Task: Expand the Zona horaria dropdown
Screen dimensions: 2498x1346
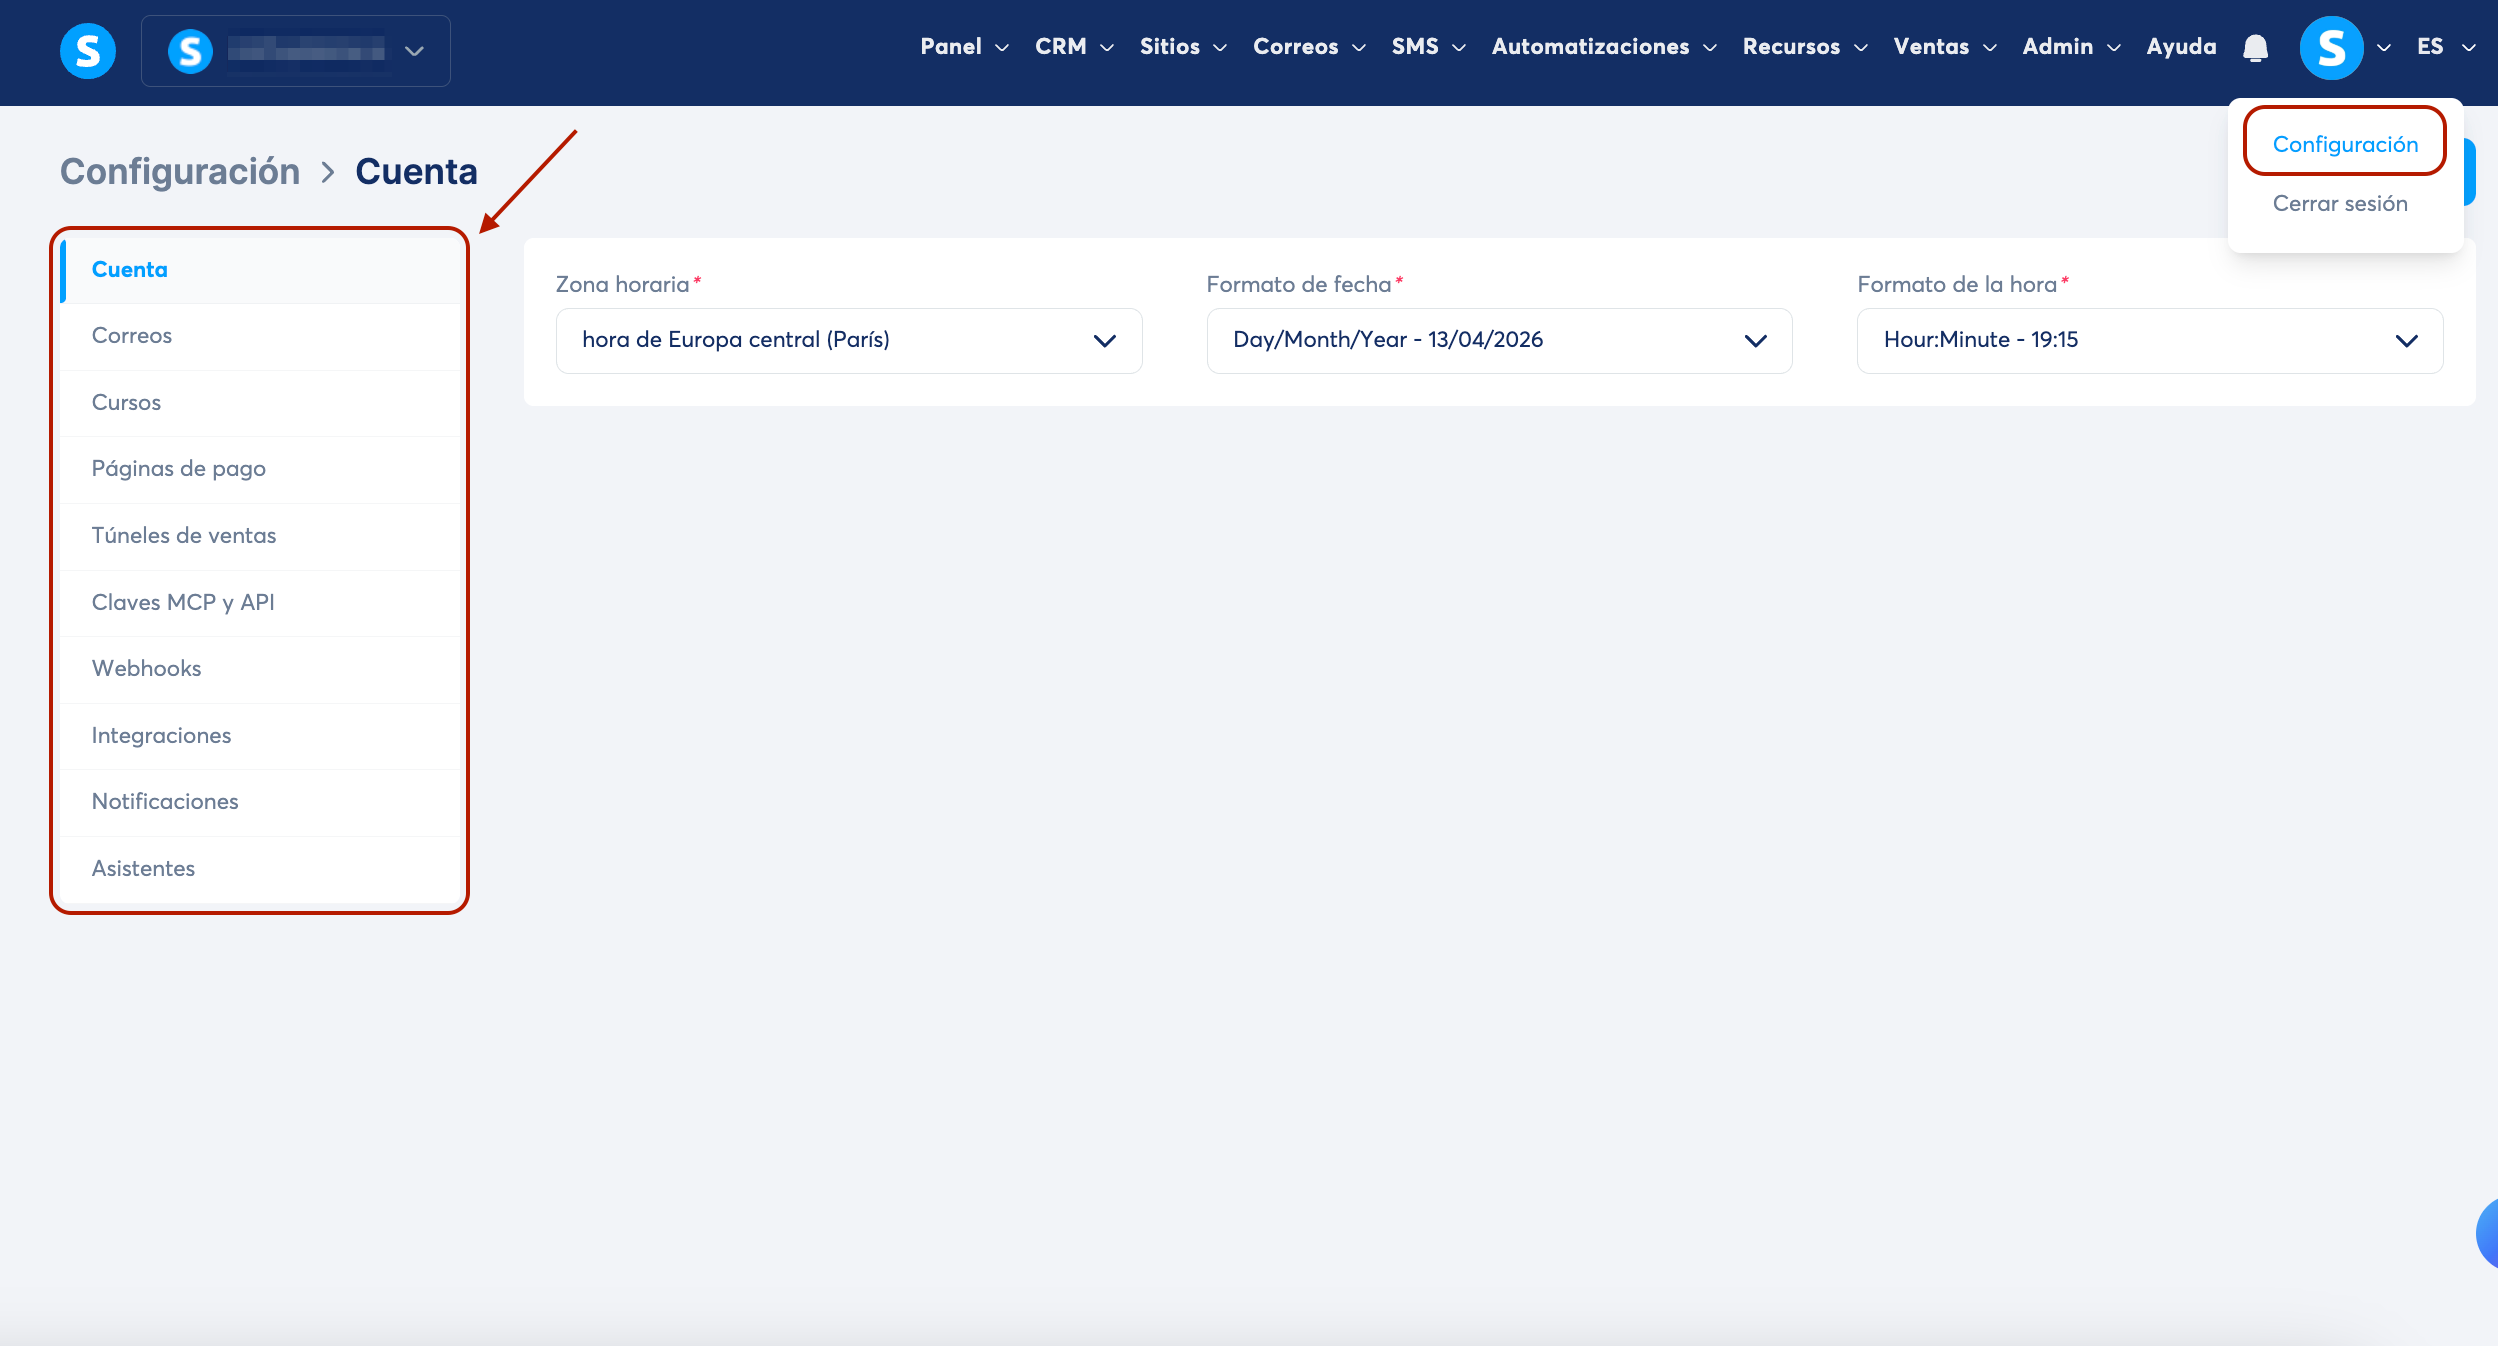Action: point(848,340)
